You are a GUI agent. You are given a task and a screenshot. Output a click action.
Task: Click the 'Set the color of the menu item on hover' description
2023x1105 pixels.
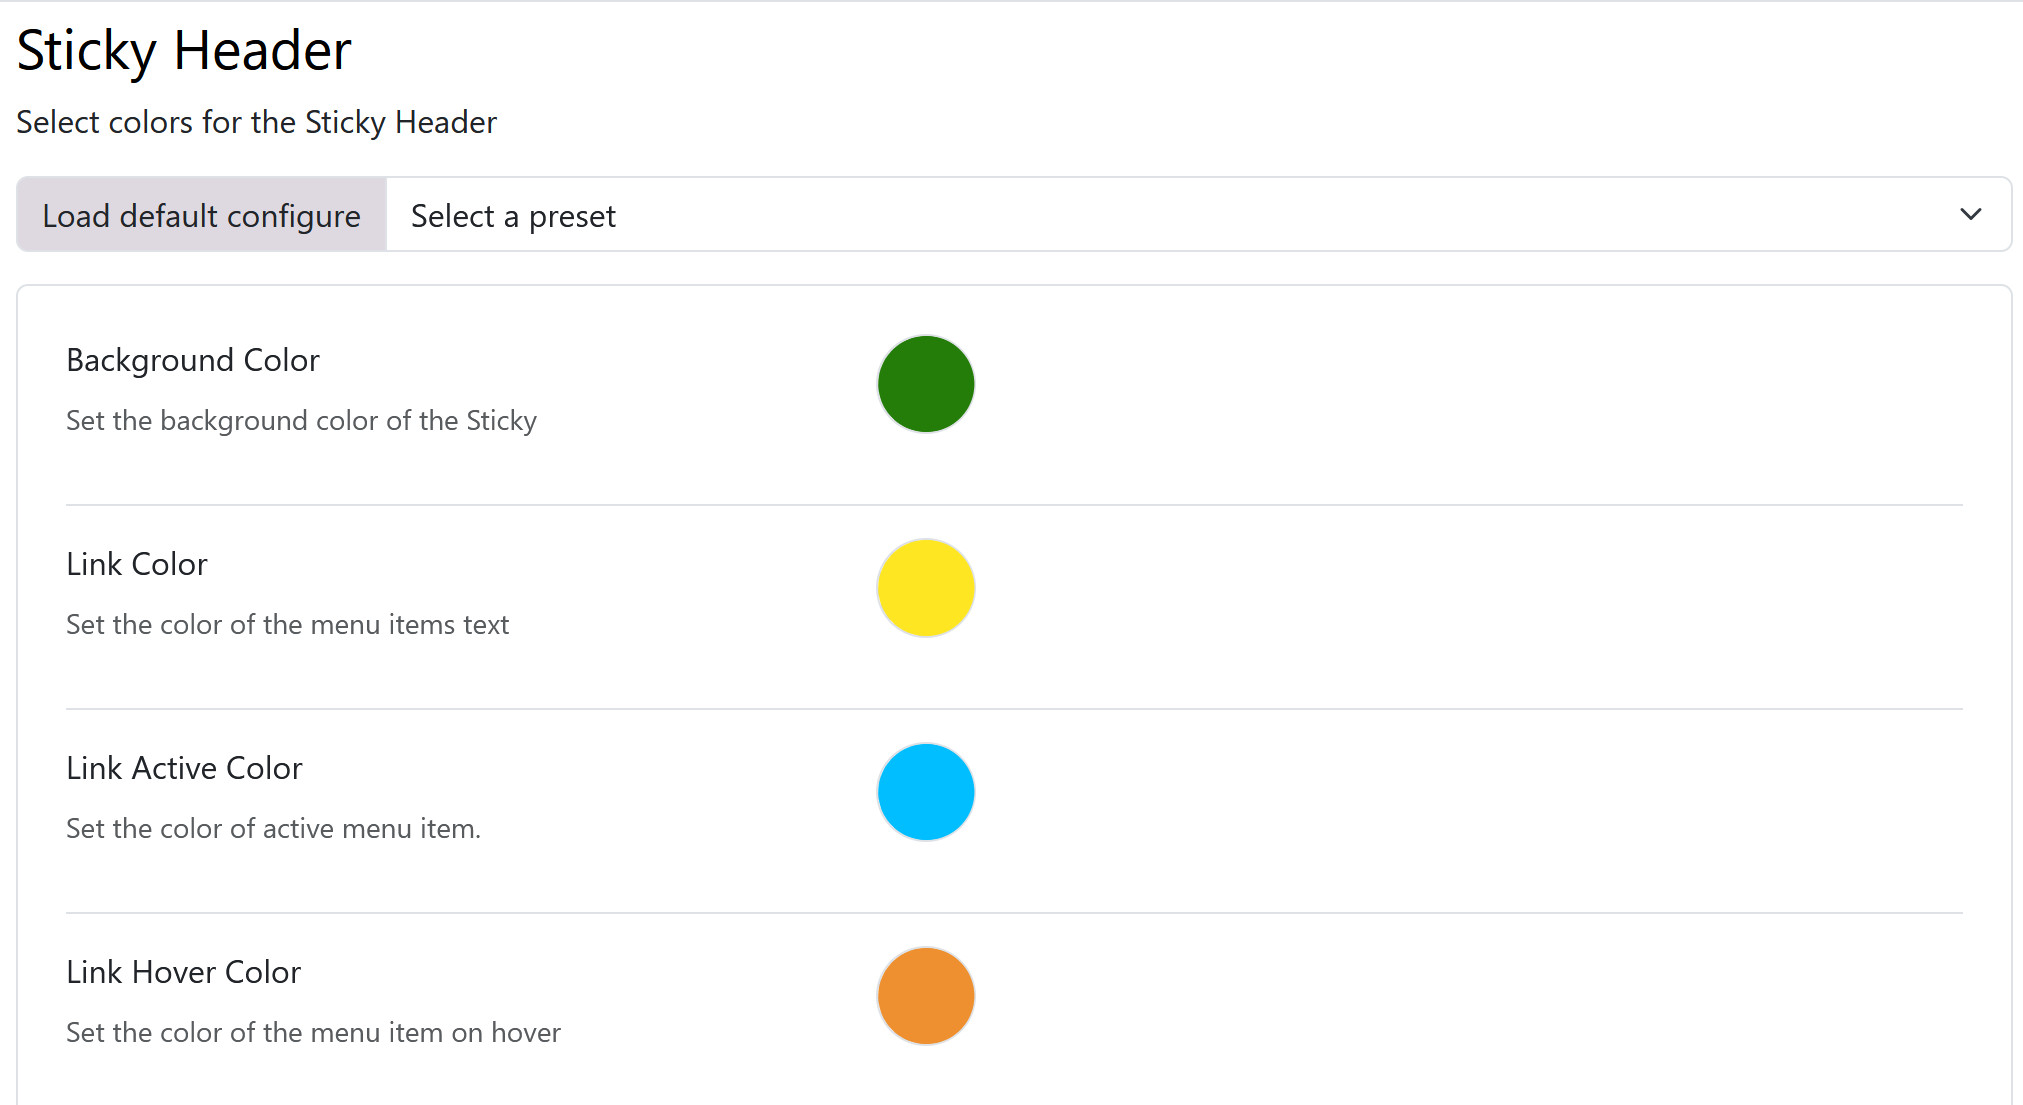pyautogui.click(x=313, y=1033)
